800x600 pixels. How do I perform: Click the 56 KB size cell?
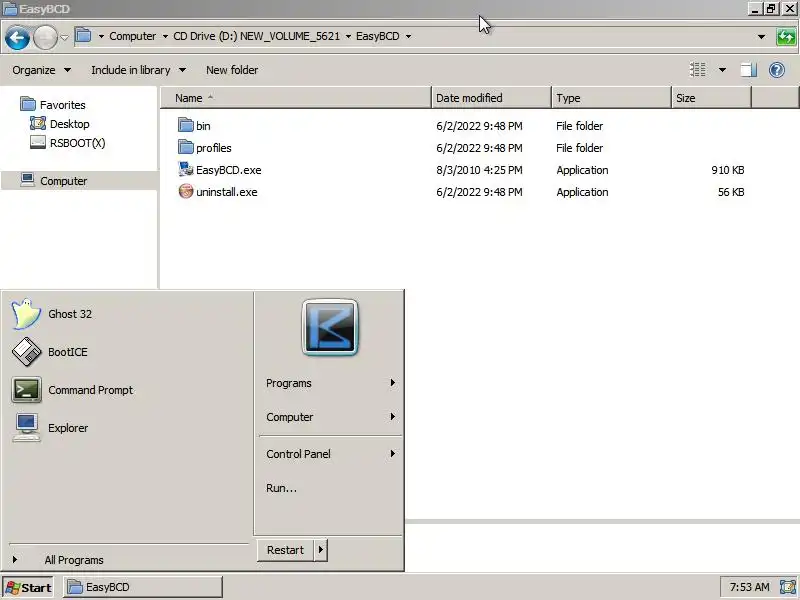(x=731, y=192)
